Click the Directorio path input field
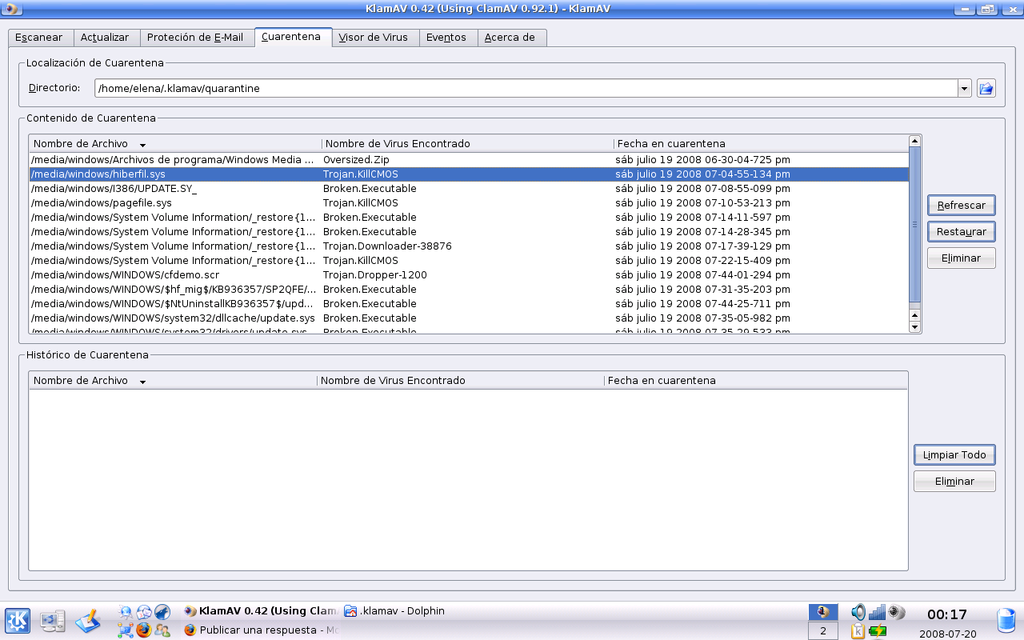This screenshot has height=640, width=1024. coord(526,88)
